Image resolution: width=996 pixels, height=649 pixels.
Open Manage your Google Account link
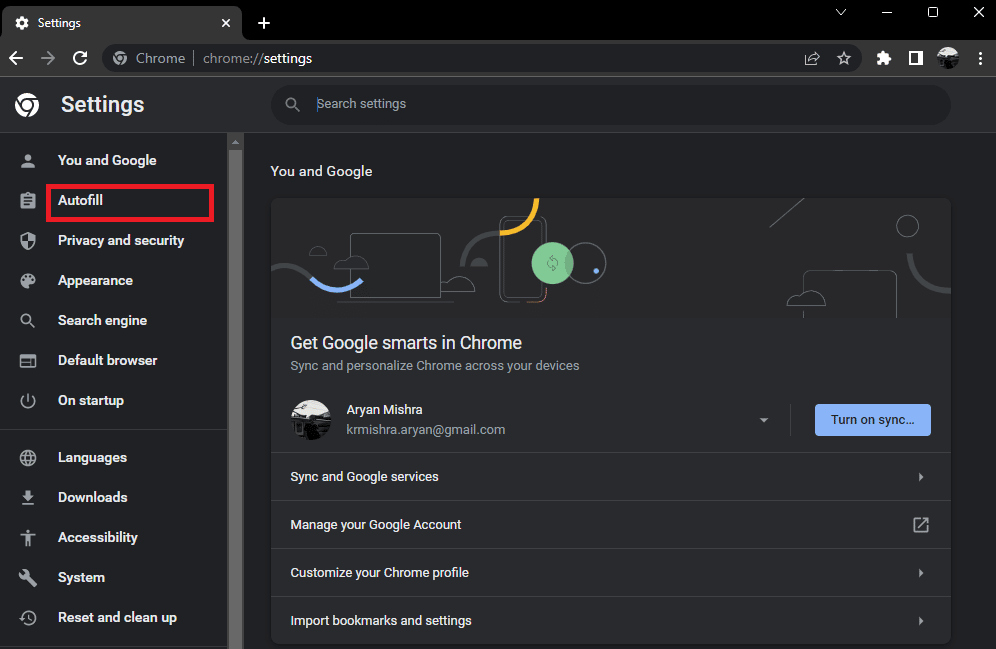[x=610, y=525]
